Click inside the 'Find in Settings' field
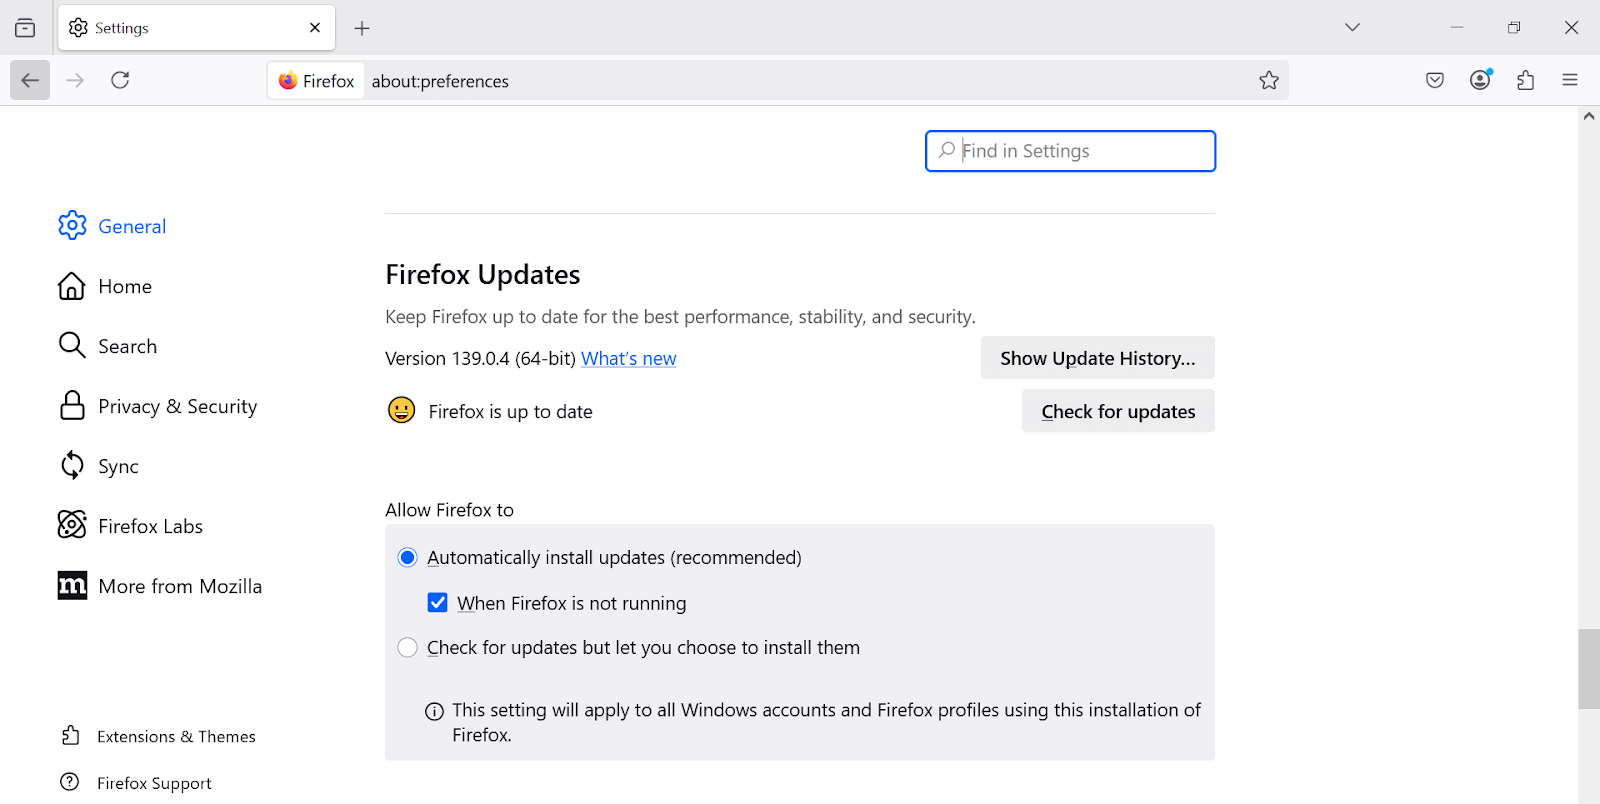1600x804 pixels. click(x=1069, y=150)
